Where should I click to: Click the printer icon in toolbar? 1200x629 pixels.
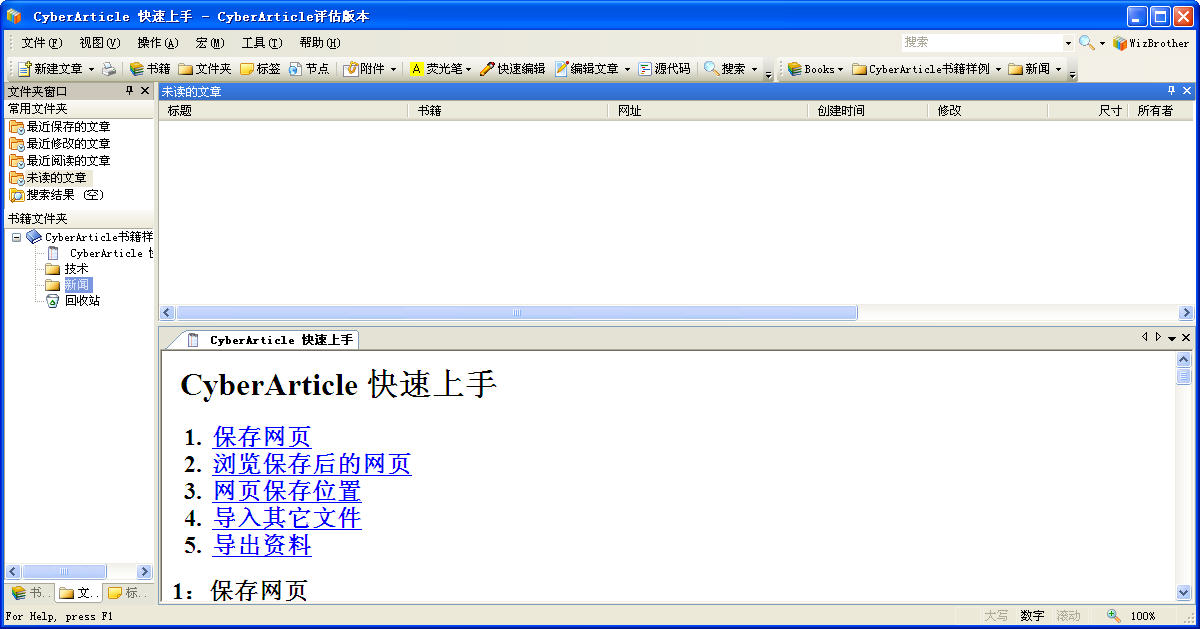coord(108,69)
